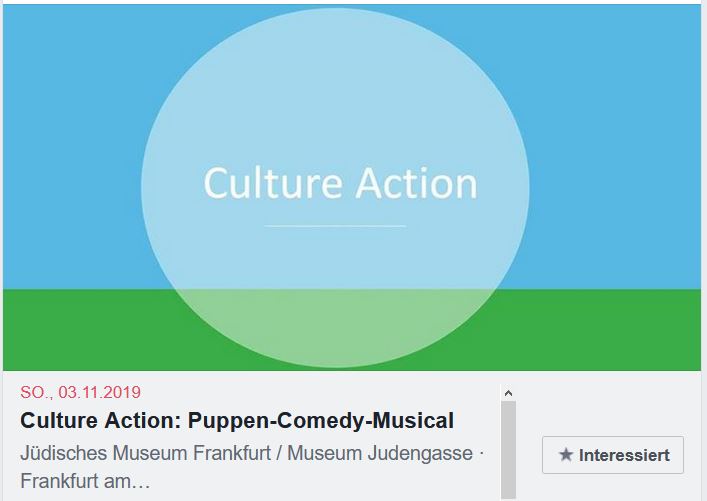Open the Jüdisches Museum Frankfurt location link

pyautogui.click(x=151, y=453)
